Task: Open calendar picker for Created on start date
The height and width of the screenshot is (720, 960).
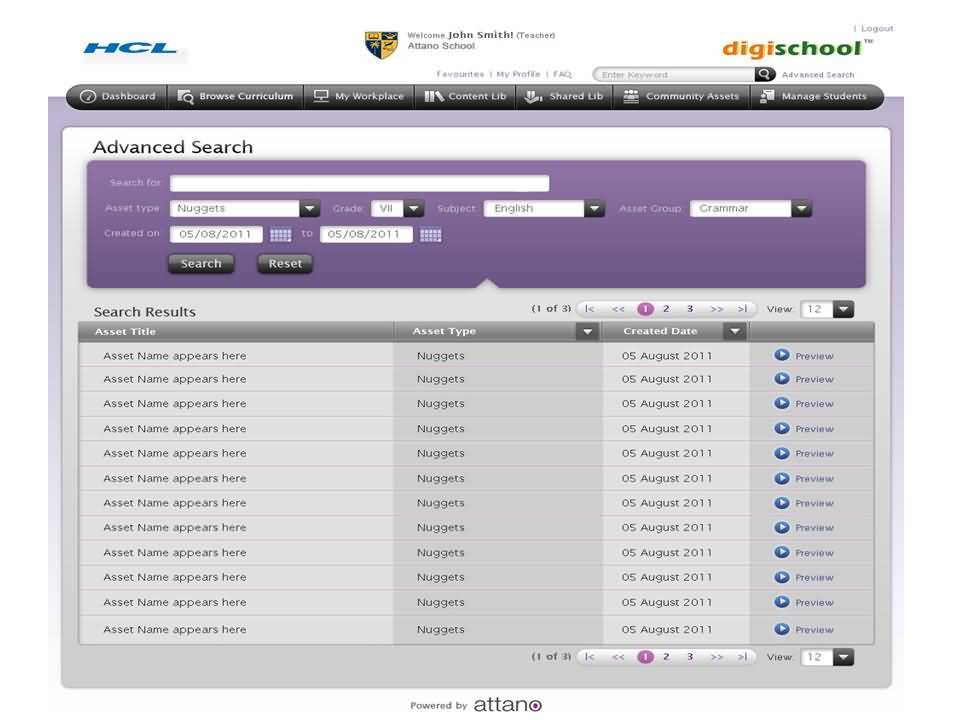Action: [x=281, y=235]
